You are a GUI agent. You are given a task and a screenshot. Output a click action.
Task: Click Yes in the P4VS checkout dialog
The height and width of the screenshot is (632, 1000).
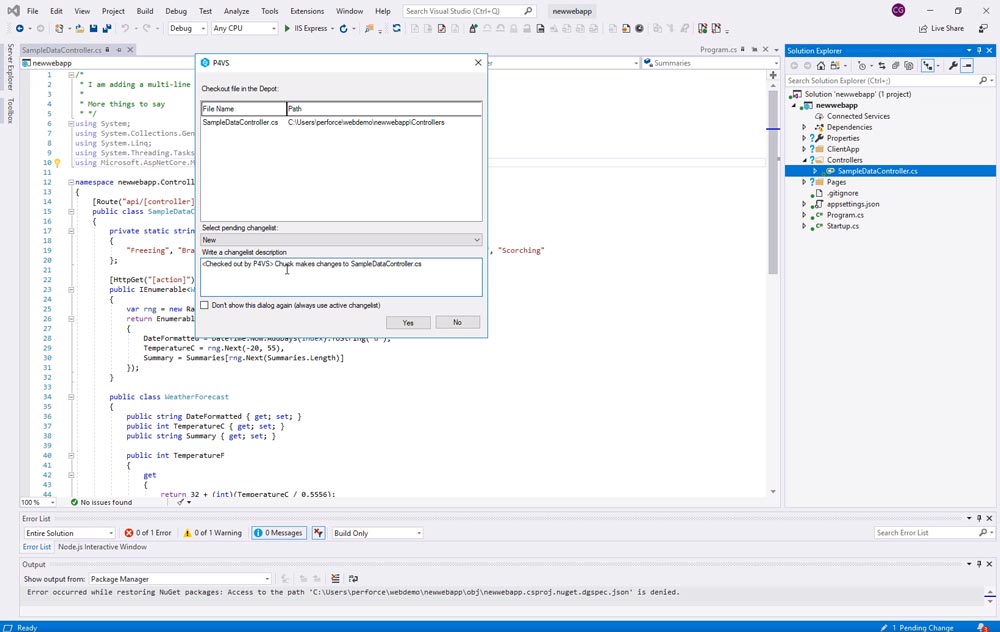pos(407,322)
